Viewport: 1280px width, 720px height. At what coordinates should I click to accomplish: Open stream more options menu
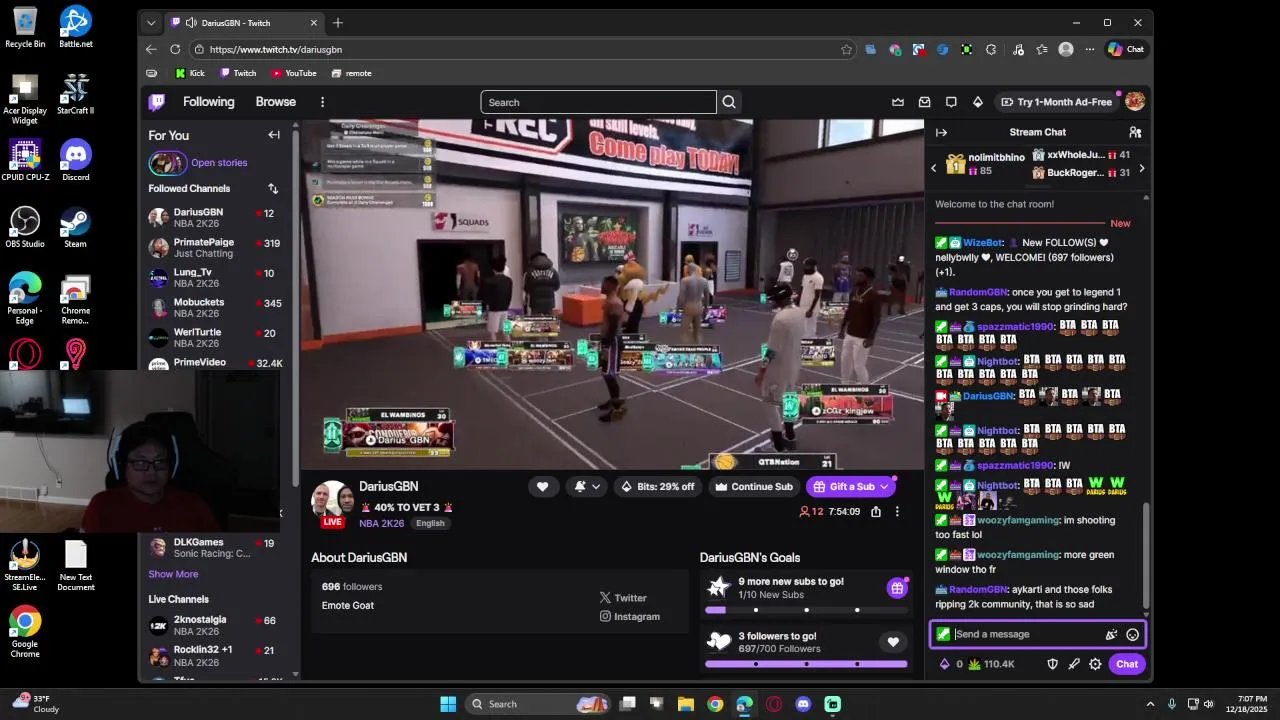pos(897,511)
